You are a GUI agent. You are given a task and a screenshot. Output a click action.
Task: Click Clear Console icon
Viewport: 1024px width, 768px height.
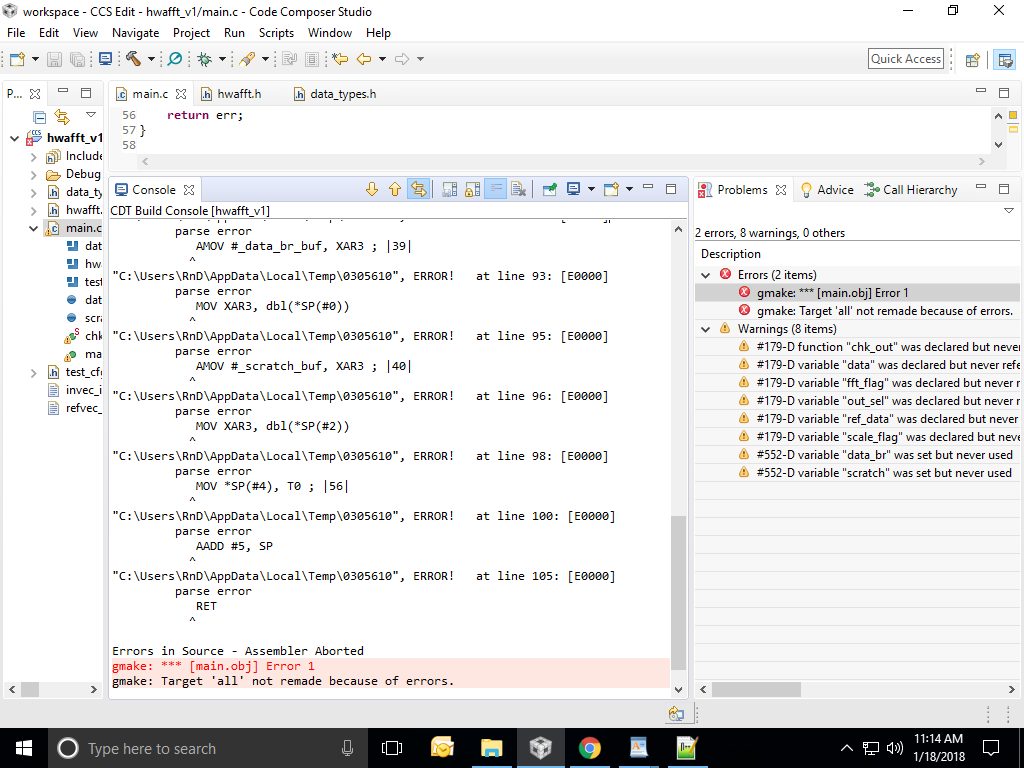(x=518, y=189)
